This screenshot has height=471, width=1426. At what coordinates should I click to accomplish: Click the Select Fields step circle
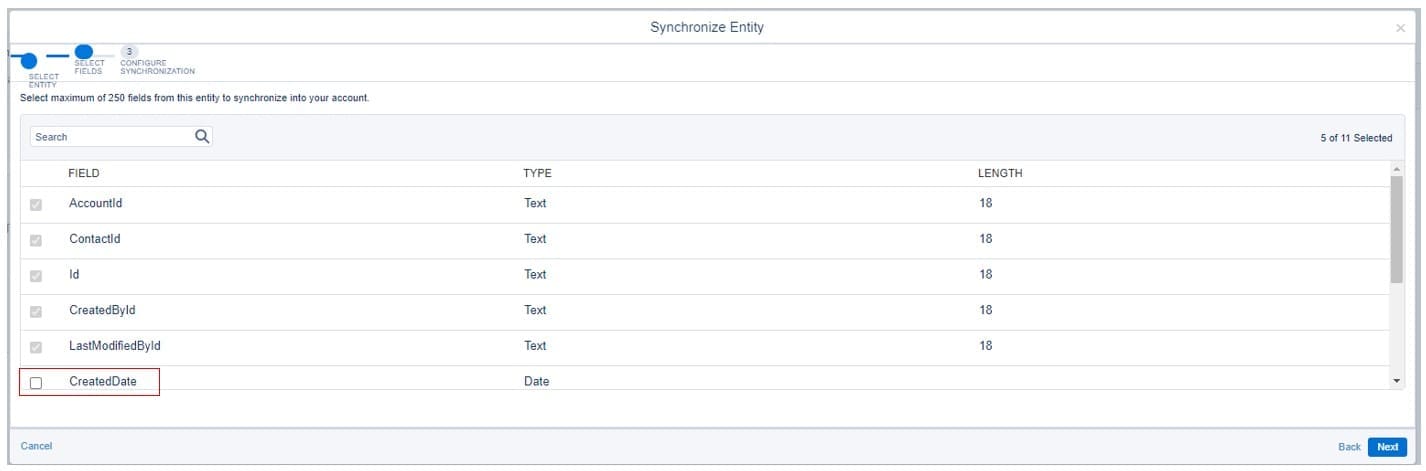pos(84,52)
